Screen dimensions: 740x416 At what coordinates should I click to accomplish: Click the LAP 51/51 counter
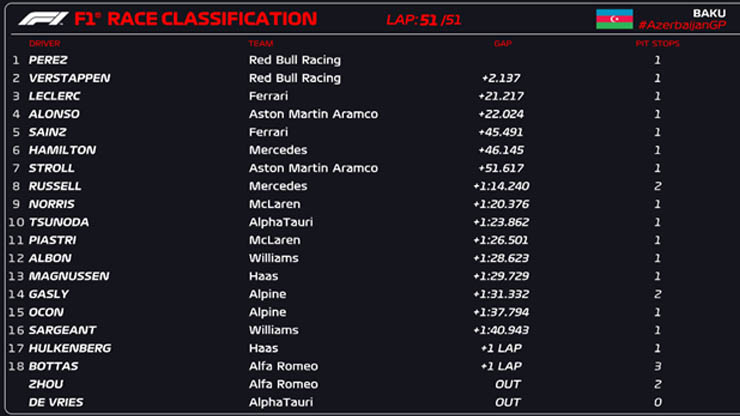coord(423,20)
